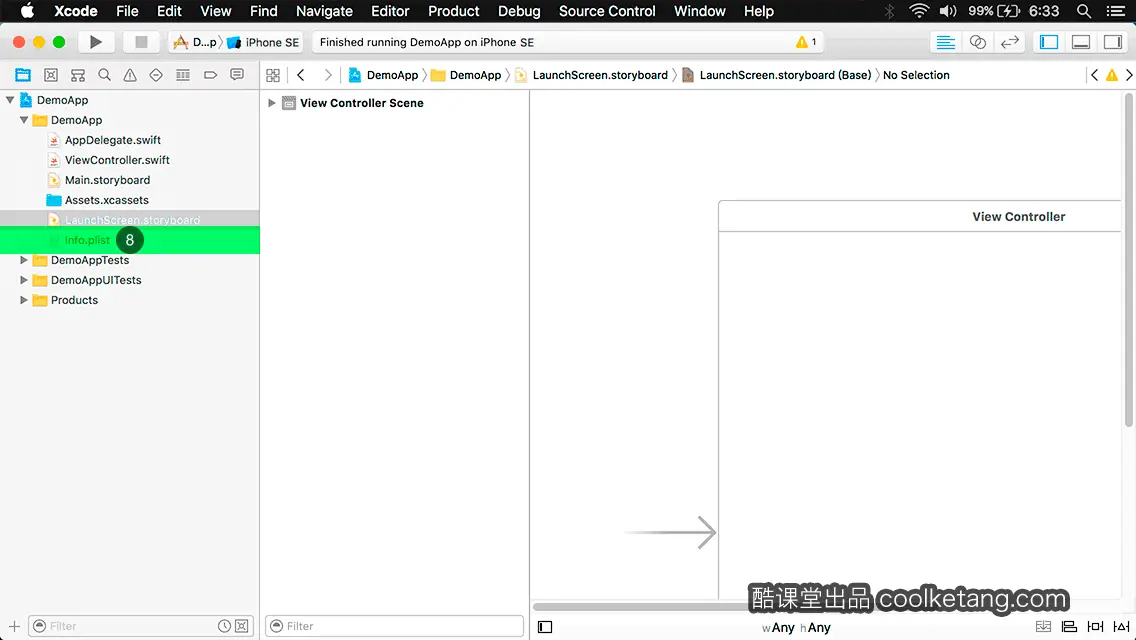Click the Wi-Fi status icon
The width and height of the screenshot is (1136, 640).
pos(919,11)
